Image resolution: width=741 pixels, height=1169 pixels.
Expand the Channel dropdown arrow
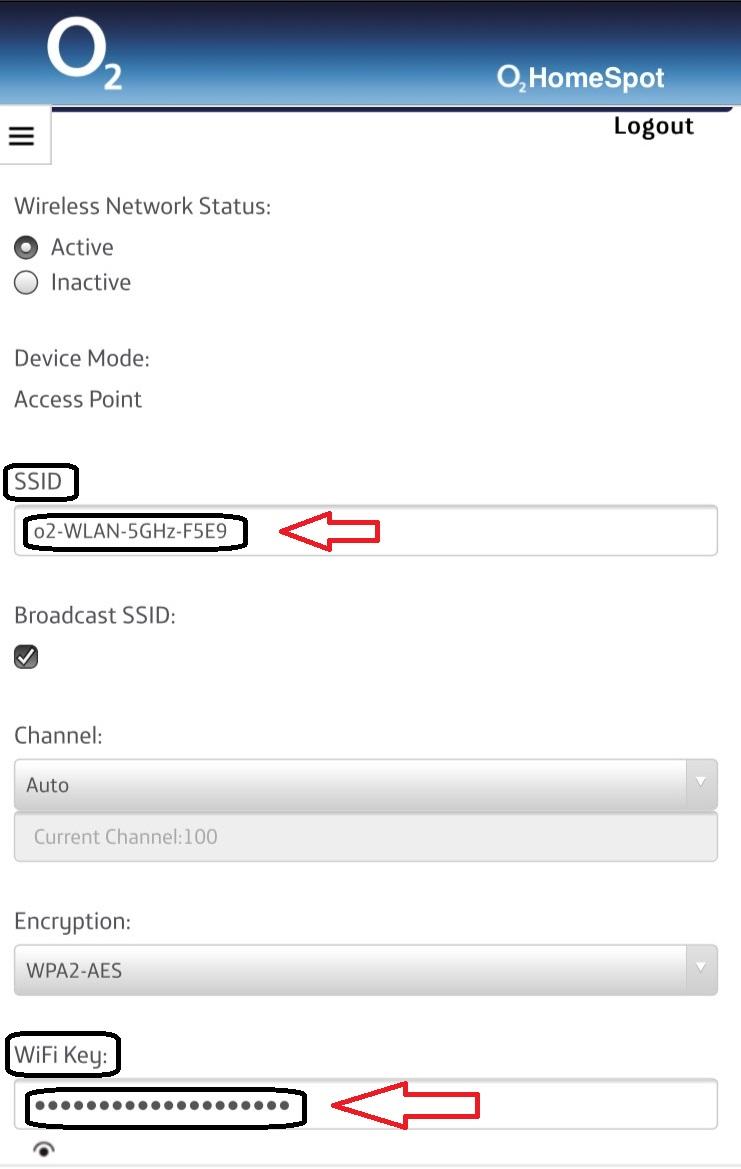[701, 782]
